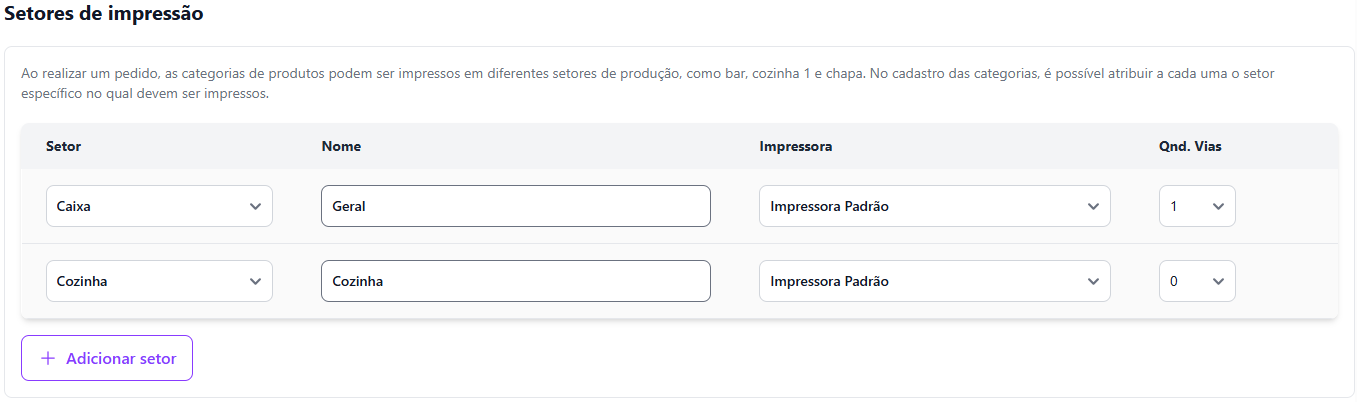This screenshot has width=1357, height=402.
Task: Click the Setores de impressão heading
Action: [104, 14]
